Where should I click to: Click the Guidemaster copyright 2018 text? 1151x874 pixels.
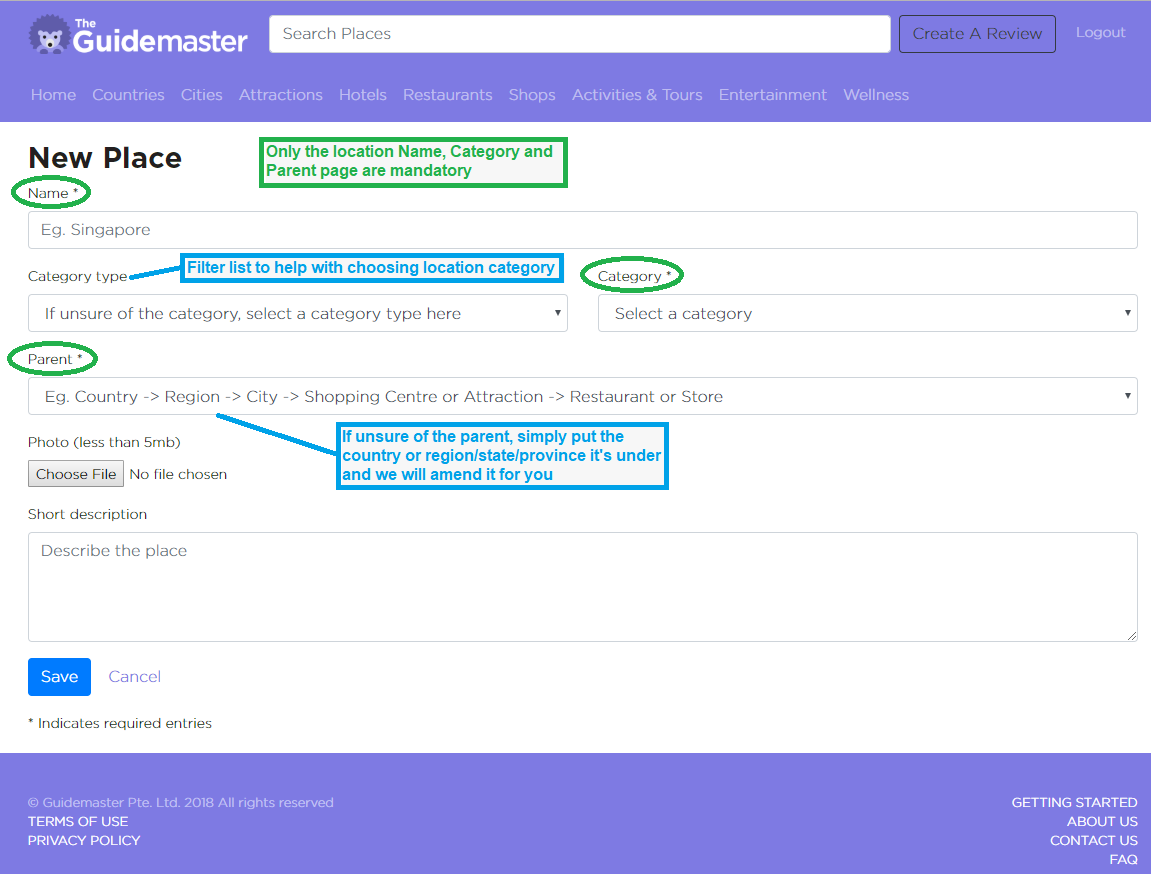pyautogui.click(x=181, y=802)
